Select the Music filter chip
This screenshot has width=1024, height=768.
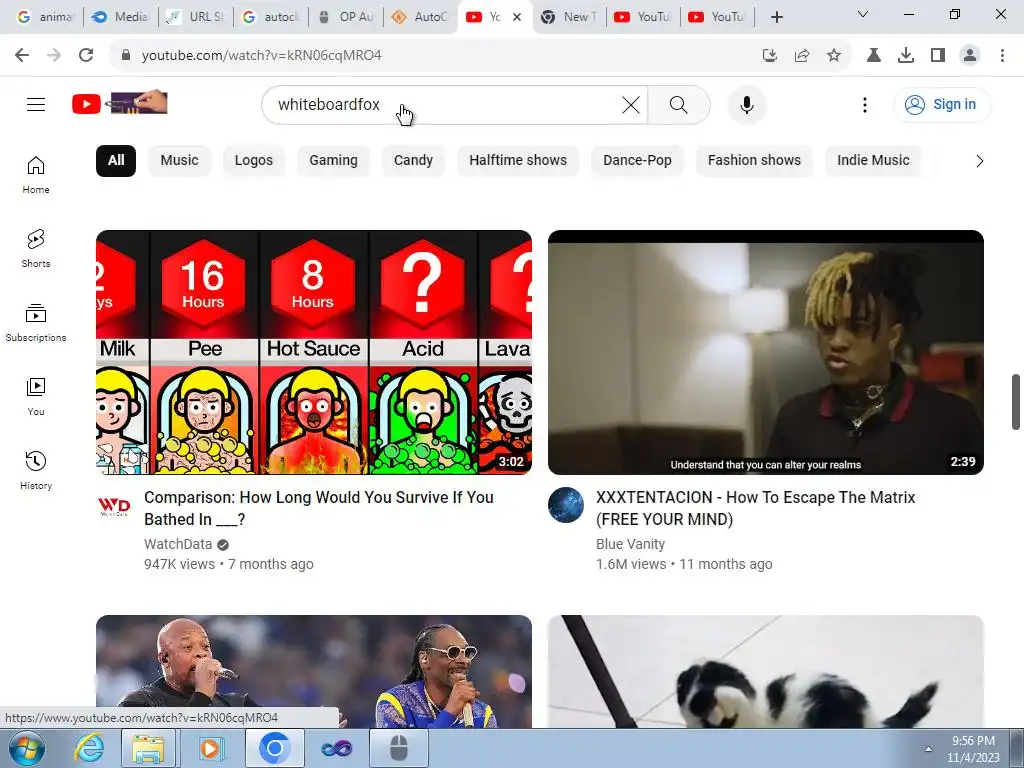[x=180, y=161]
